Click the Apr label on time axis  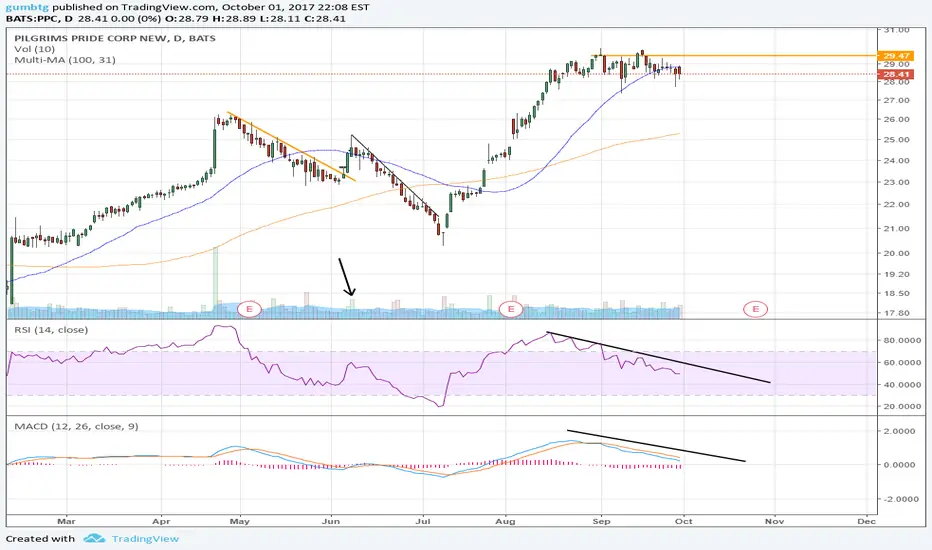point(161,521)
